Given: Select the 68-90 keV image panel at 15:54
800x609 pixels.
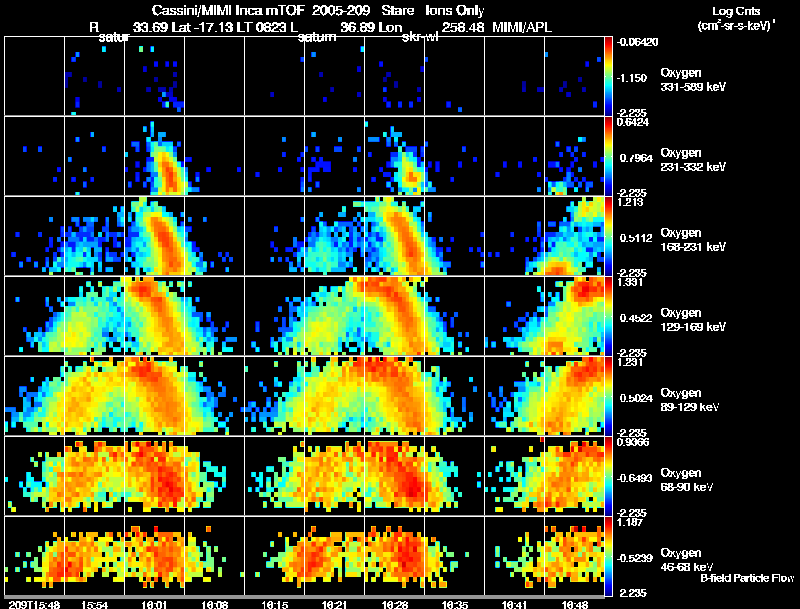Looking at the screenshot, I should (x=94, y=476).
